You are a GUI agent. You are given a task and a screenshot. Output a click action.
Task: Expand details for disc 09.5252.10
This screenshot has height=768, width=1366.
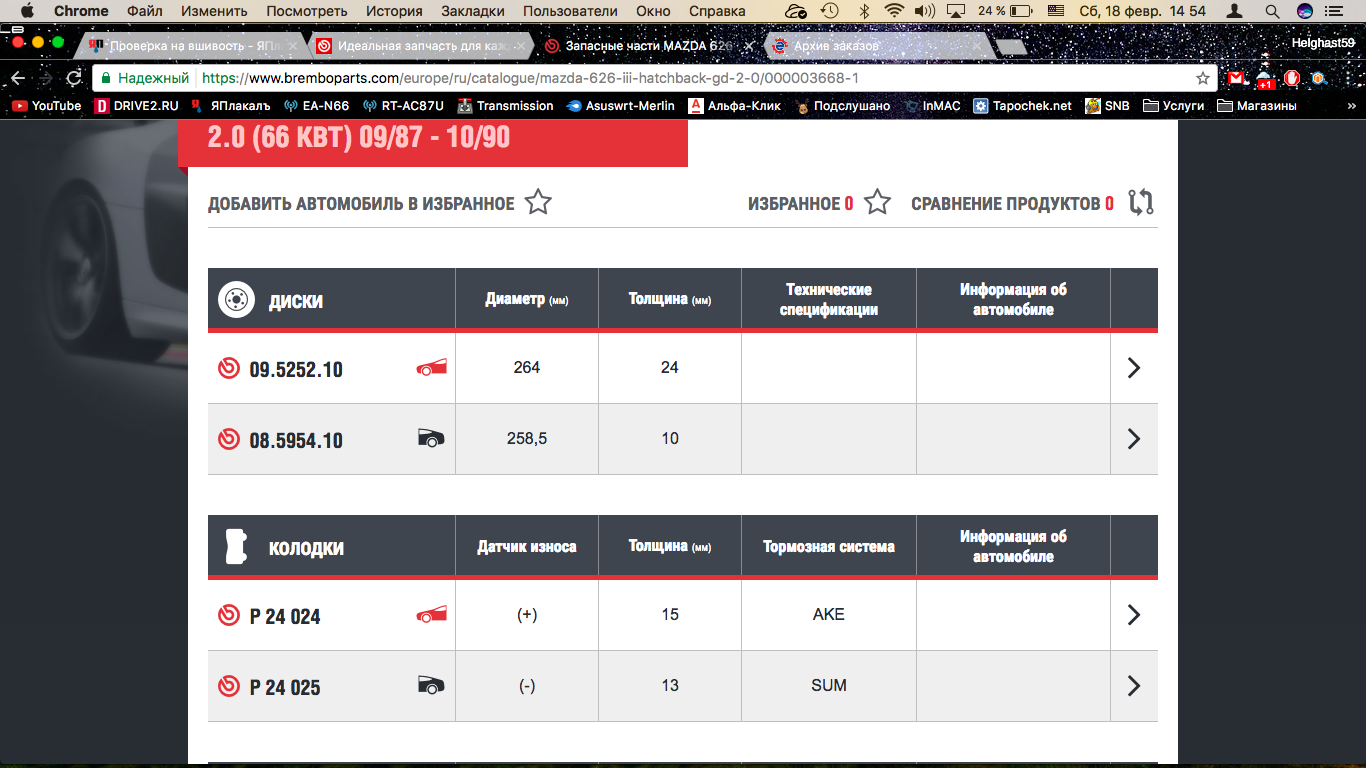1134,368
